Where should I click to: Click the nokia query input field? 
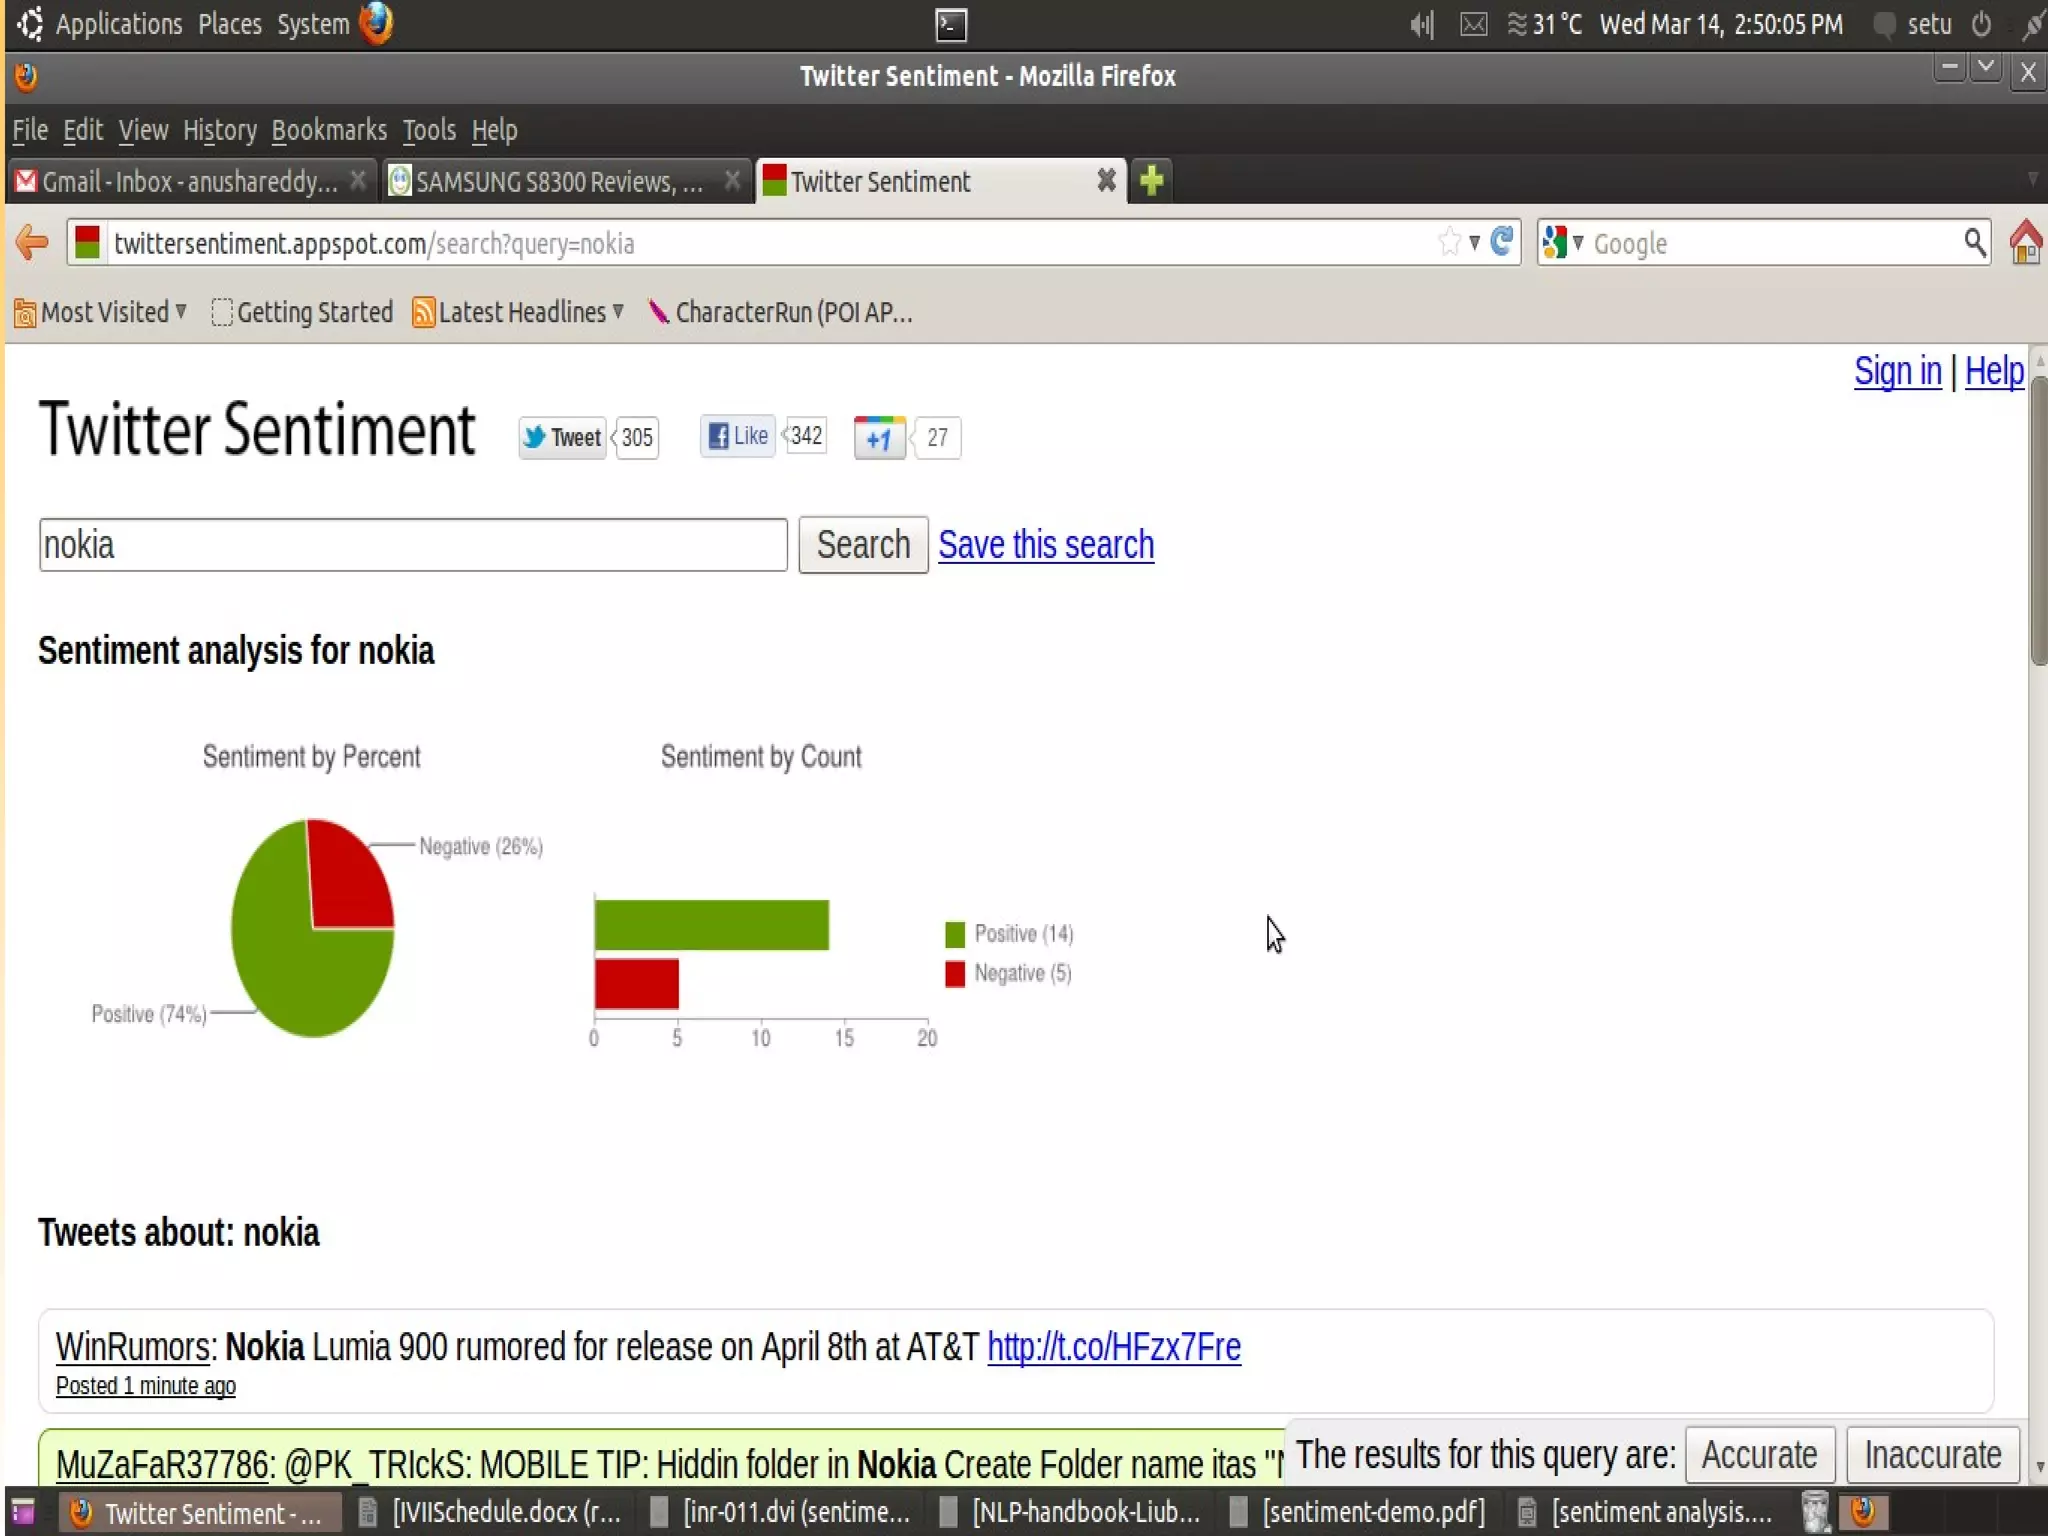[x=412, y=545]
